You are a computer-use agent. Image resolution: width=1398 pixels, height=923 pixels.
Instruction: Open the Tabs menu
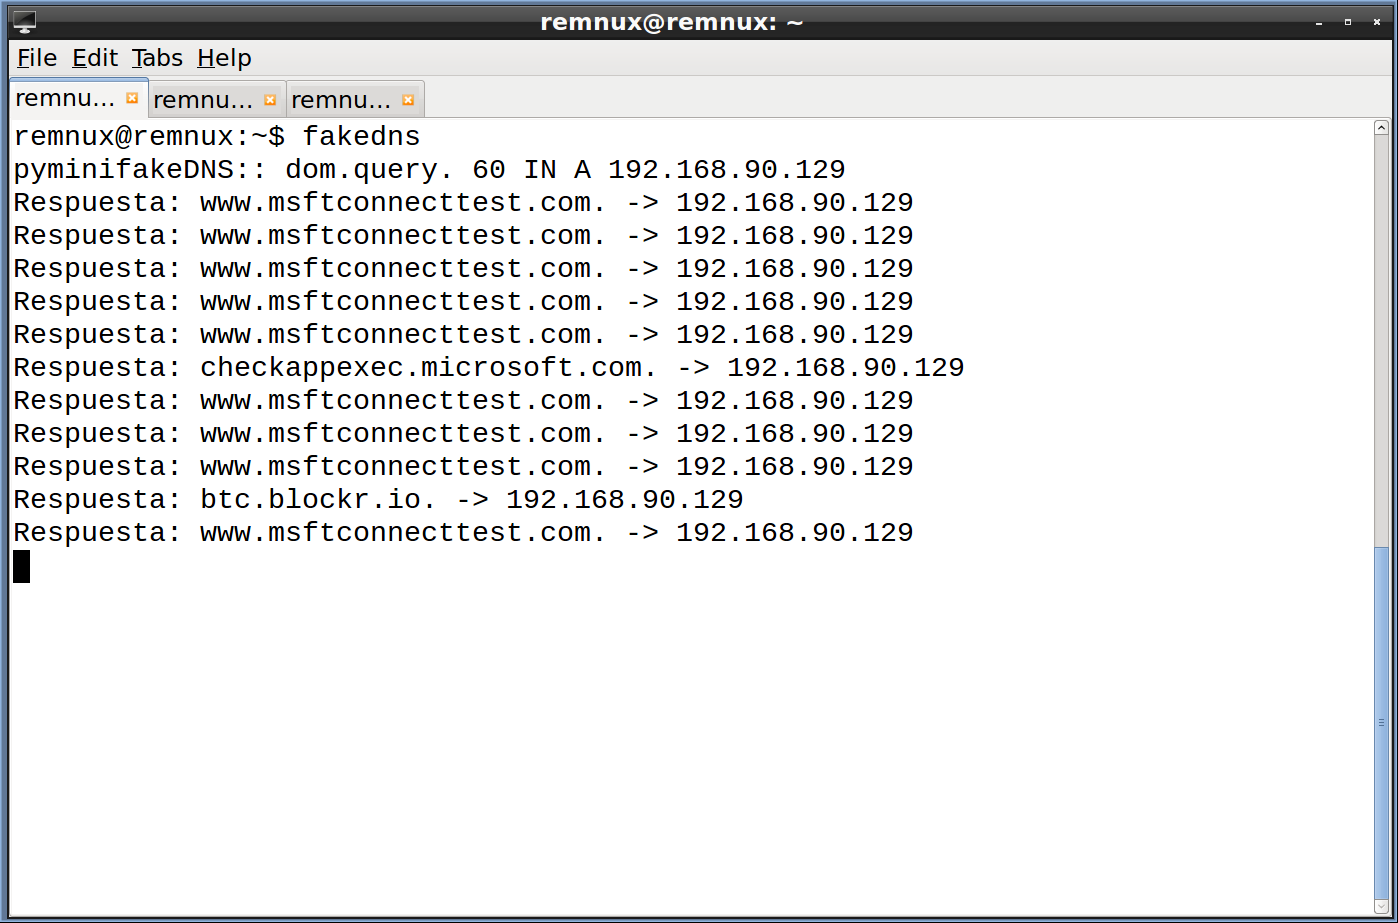click(157, 58)
